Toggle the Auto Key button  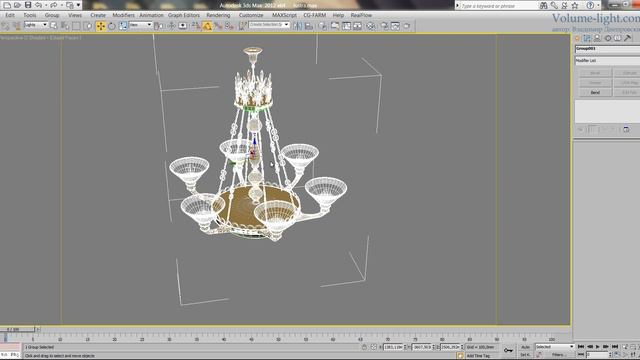click(525, 347)
